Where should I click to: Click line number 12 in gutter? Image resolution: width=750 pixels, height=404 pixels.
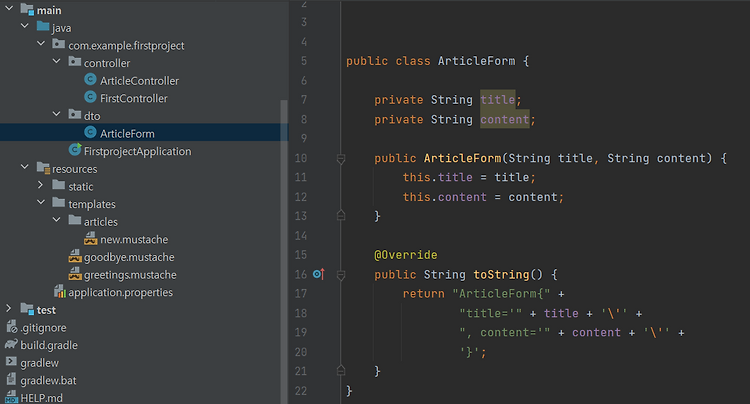tap(300, 197)
